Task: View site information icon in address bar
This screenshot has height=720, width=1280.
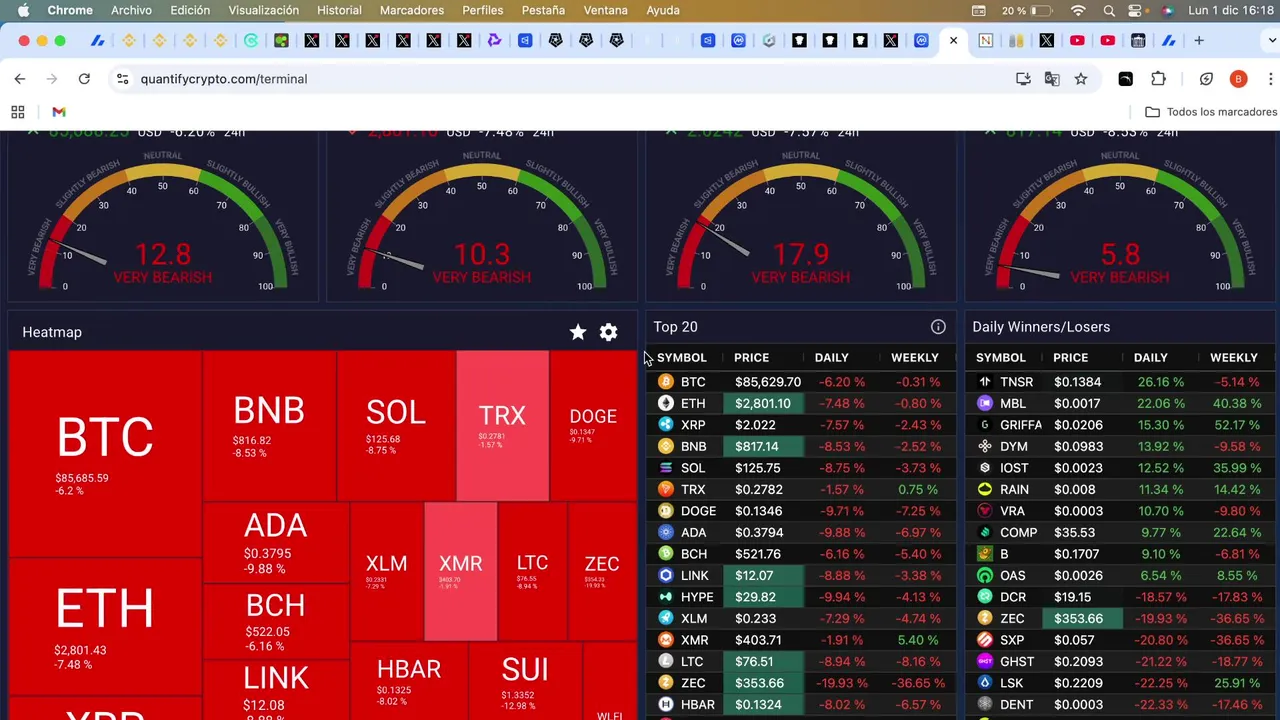Action: [122, 79]
